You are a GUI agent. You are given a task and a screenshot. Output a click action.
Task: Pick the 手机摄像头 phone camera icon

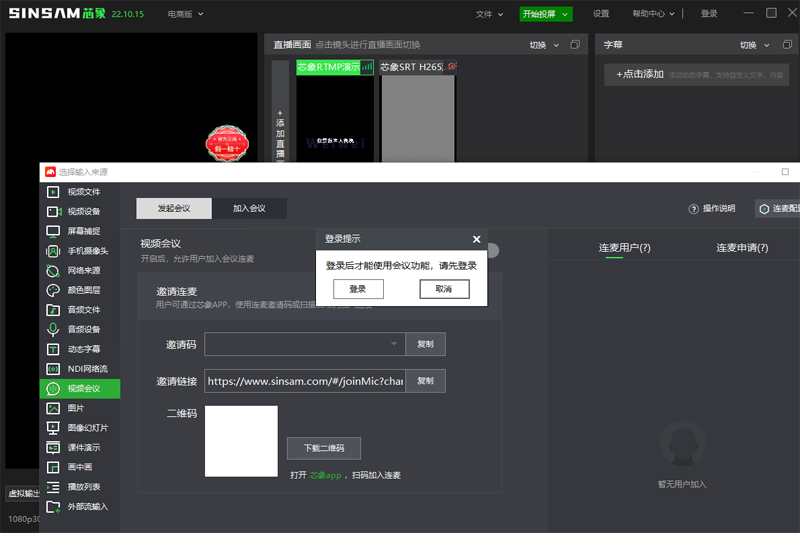click(53, 251)
